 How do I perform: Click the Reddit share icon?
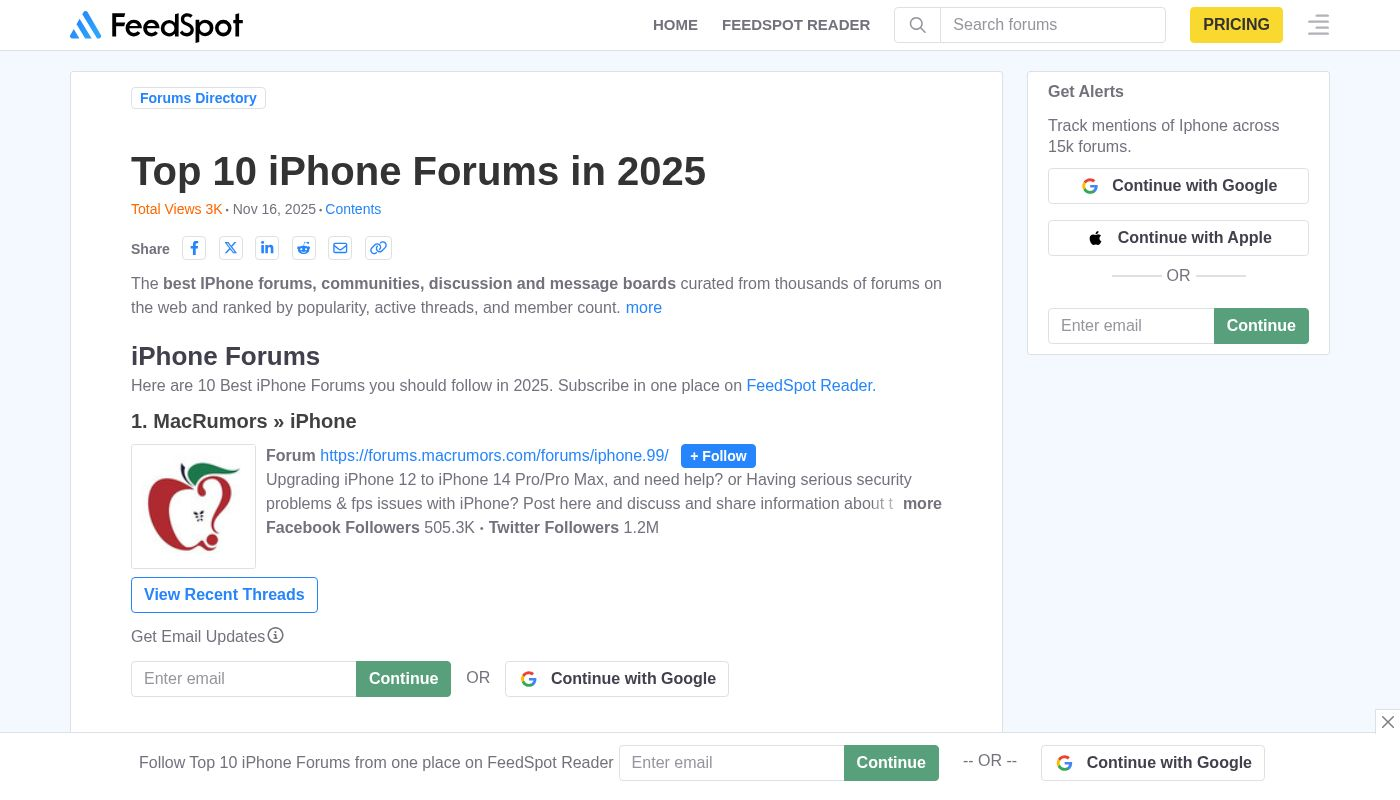click(304, 248)
